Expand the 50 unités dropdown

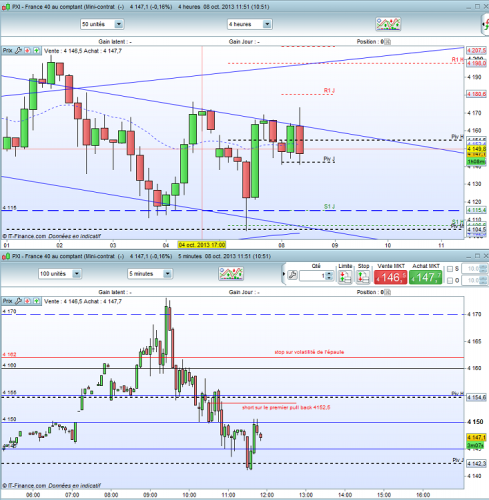pyautogui.click(x=119, y=24)
